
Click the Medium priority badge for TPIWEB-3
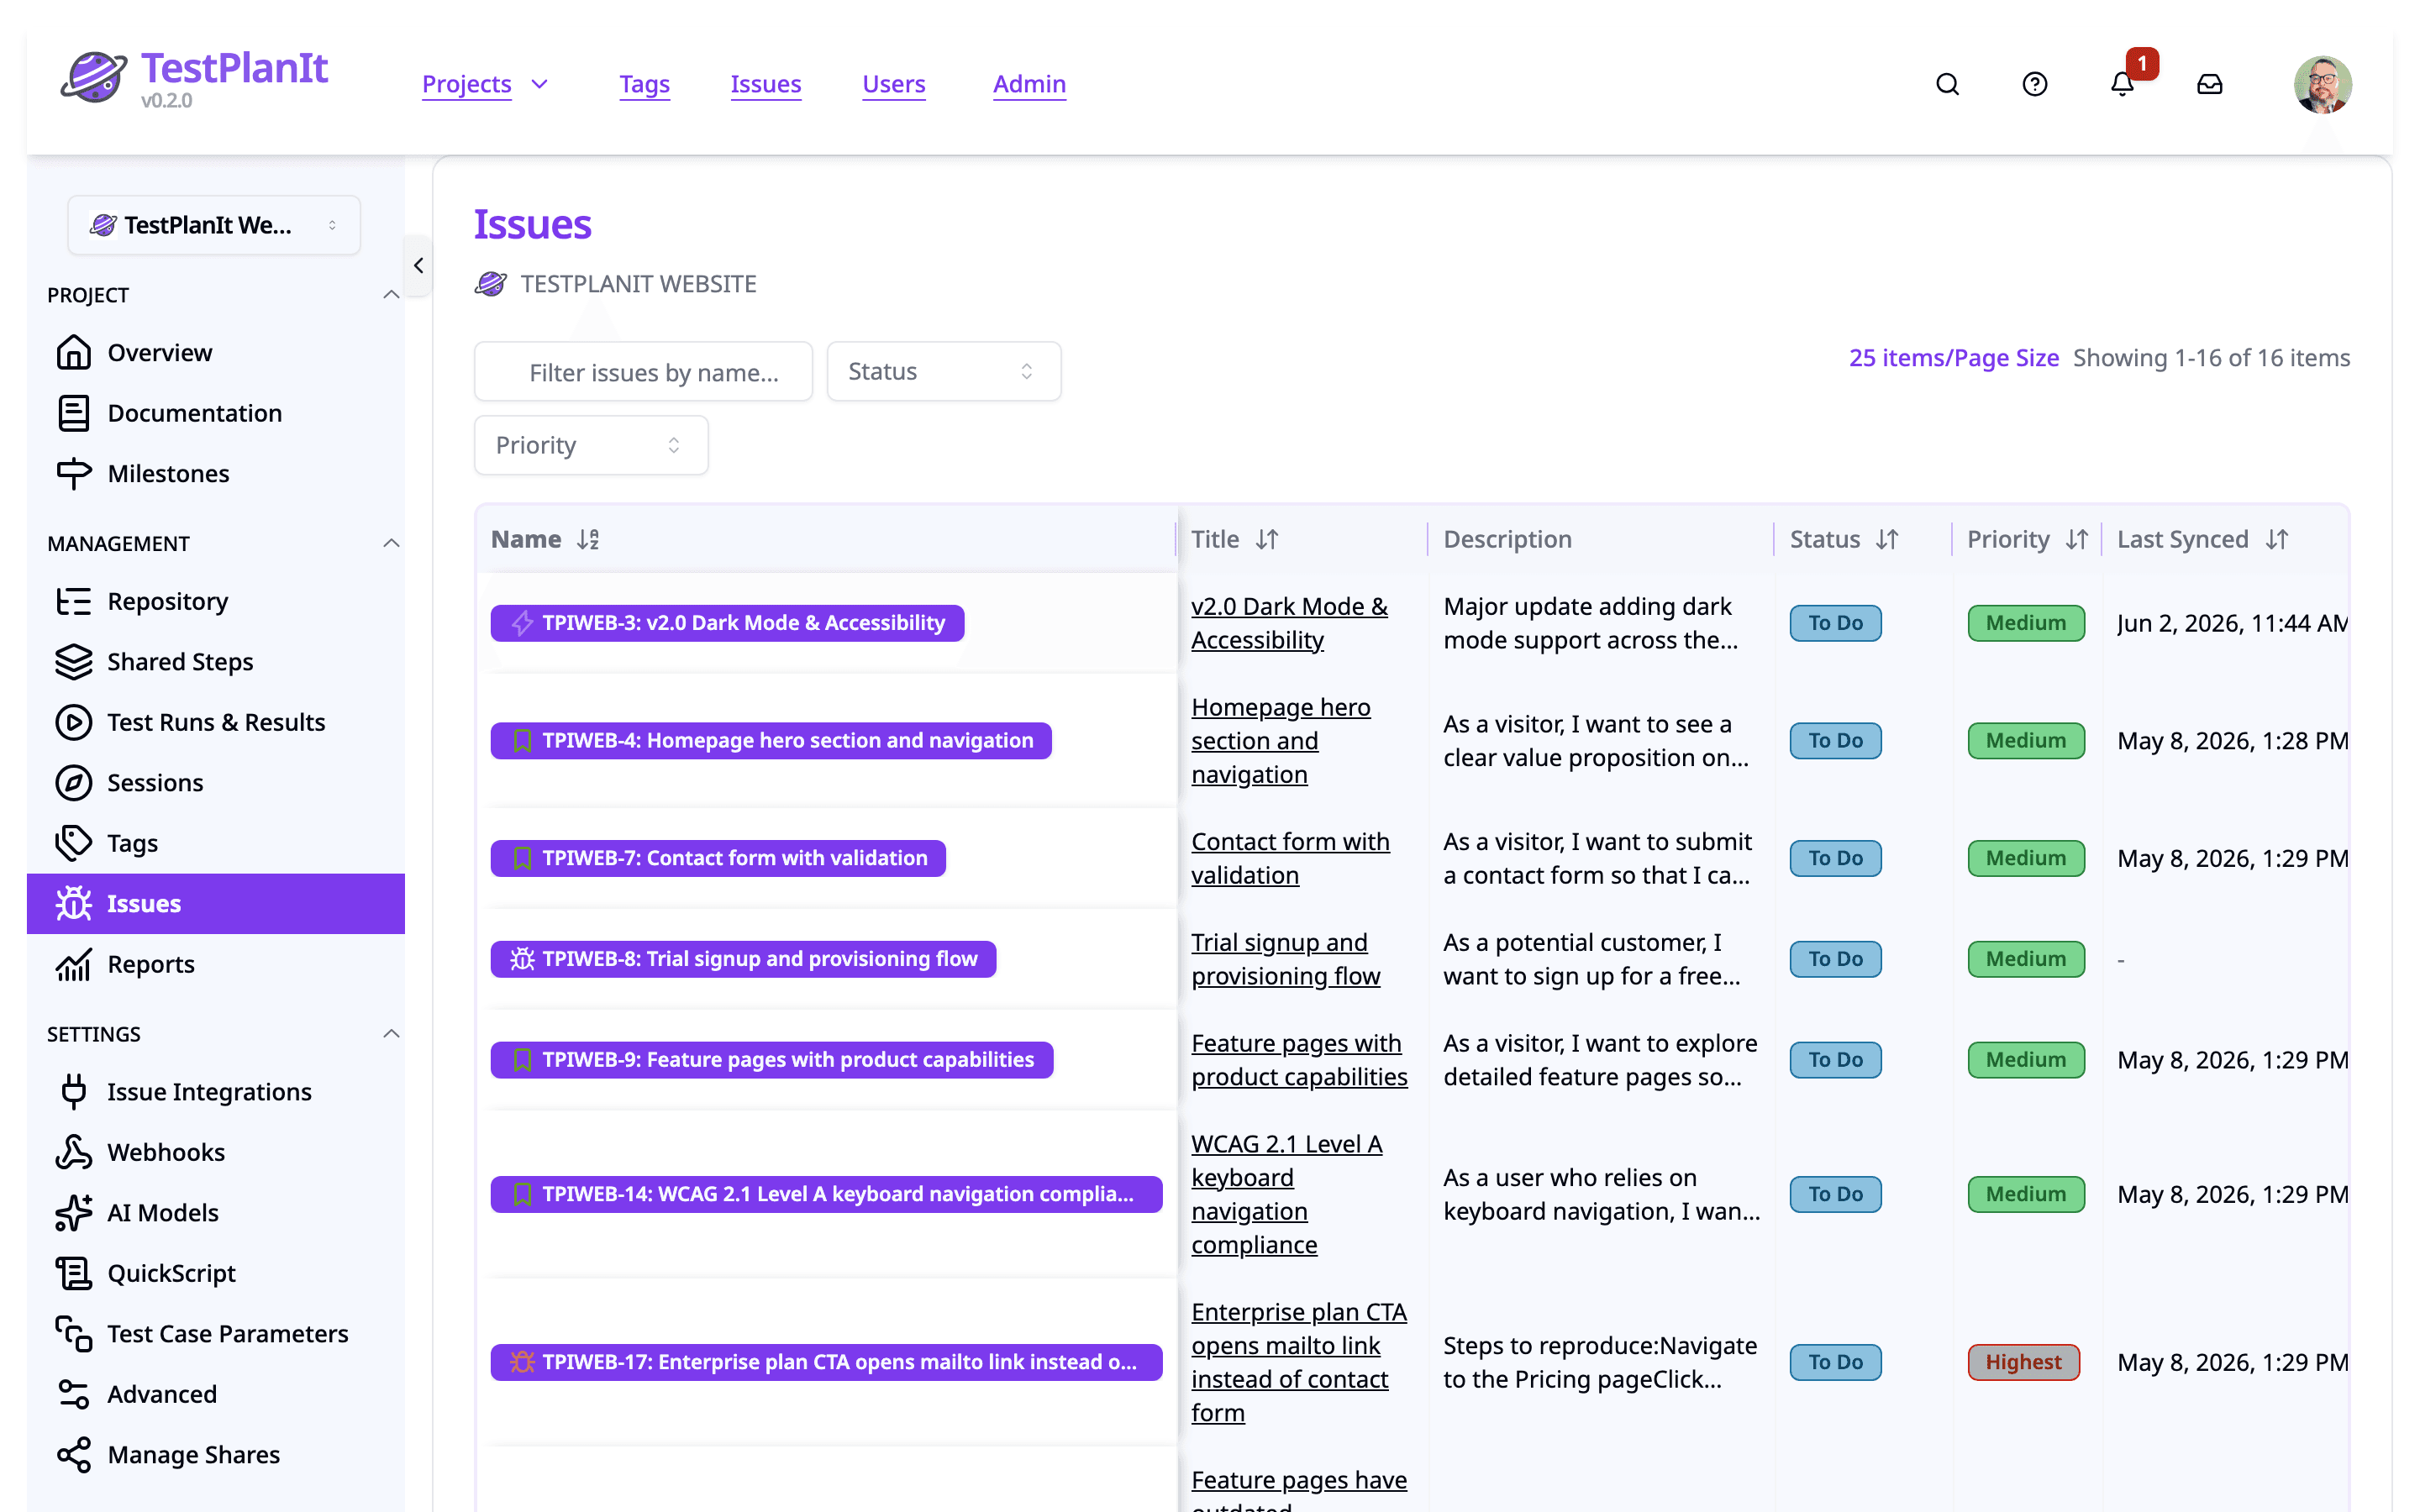(2026, 623)
